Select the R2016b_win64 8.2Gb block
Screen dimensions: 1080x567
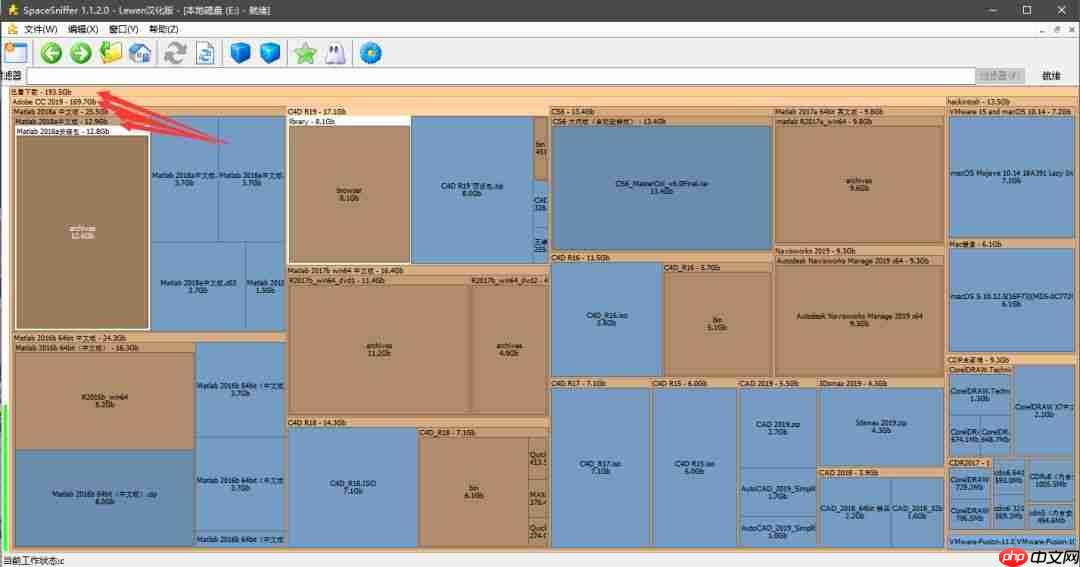(x=104, y=401)
